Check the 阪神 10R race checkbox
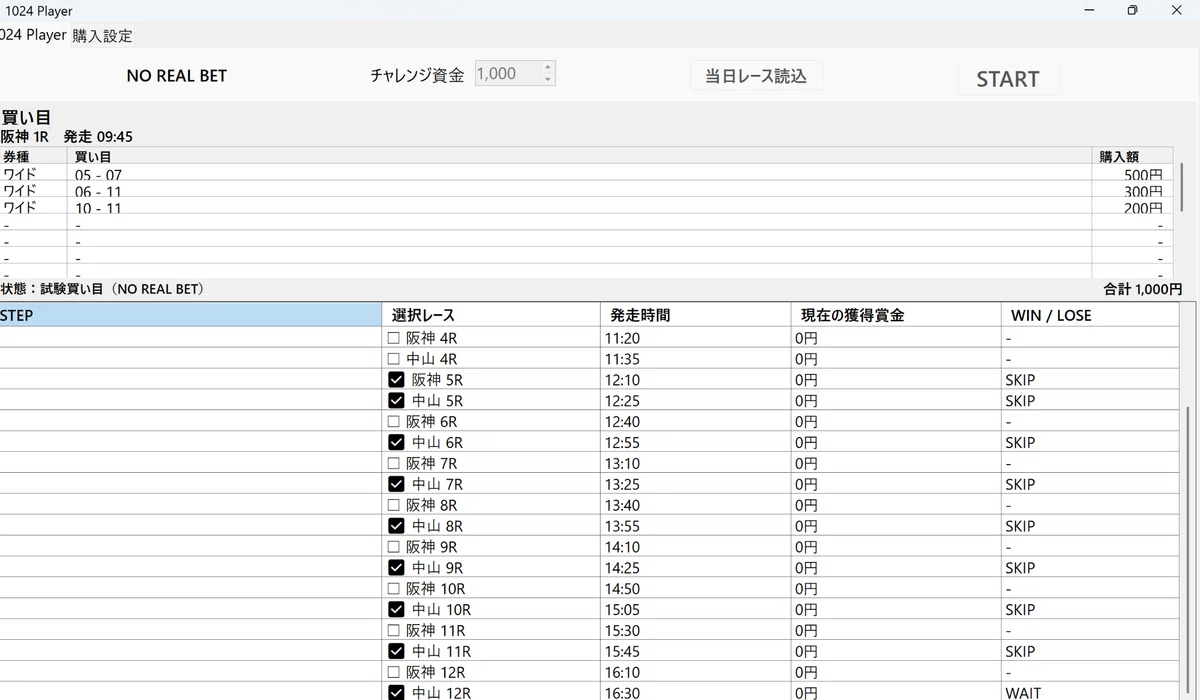This screenshot has width=1200, height=700. [393, 589]
